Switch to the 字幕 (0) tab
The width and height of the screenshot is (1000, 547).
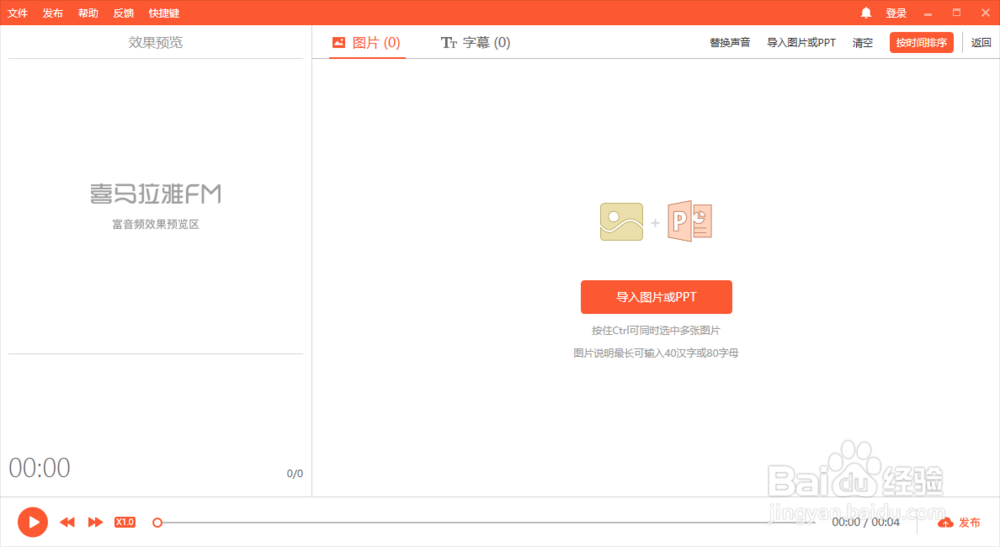click(476, 43)
